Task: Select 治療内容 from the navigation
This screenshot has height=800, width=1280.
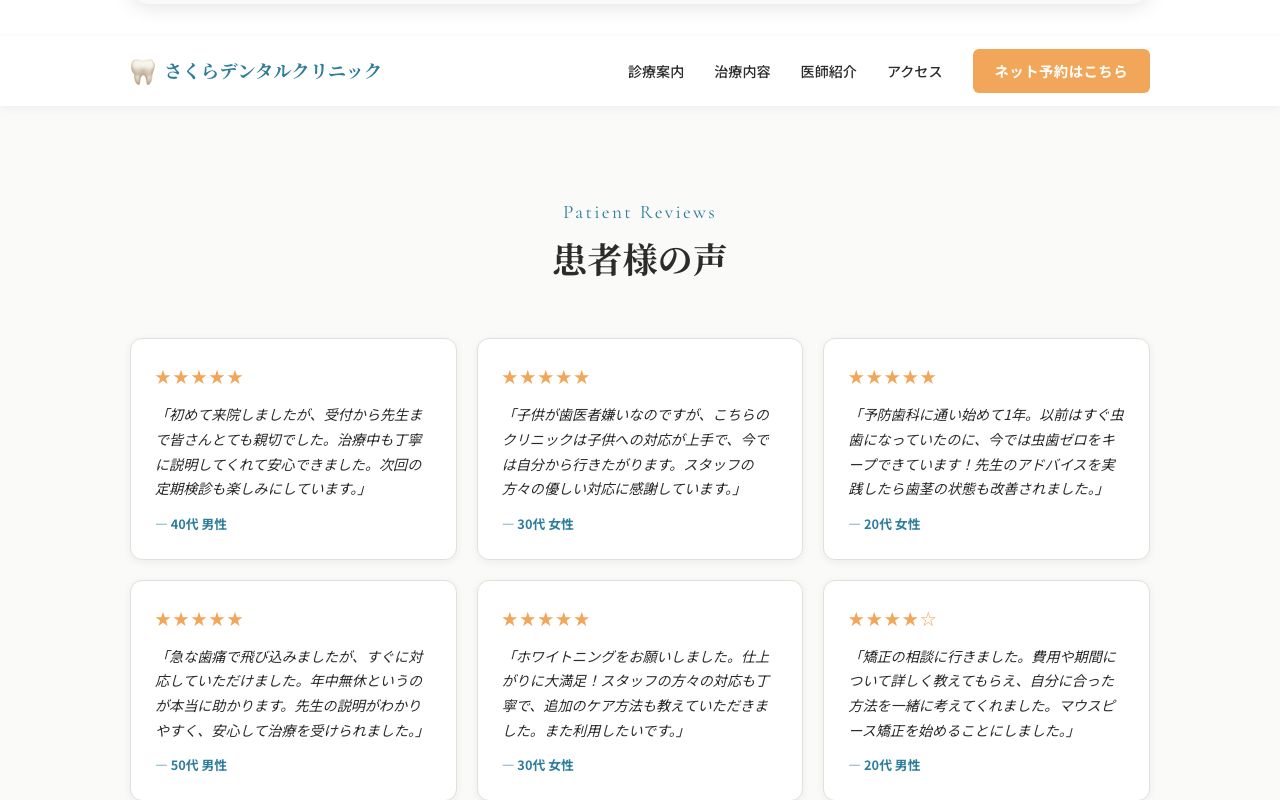Action: [x=742, y=71]
